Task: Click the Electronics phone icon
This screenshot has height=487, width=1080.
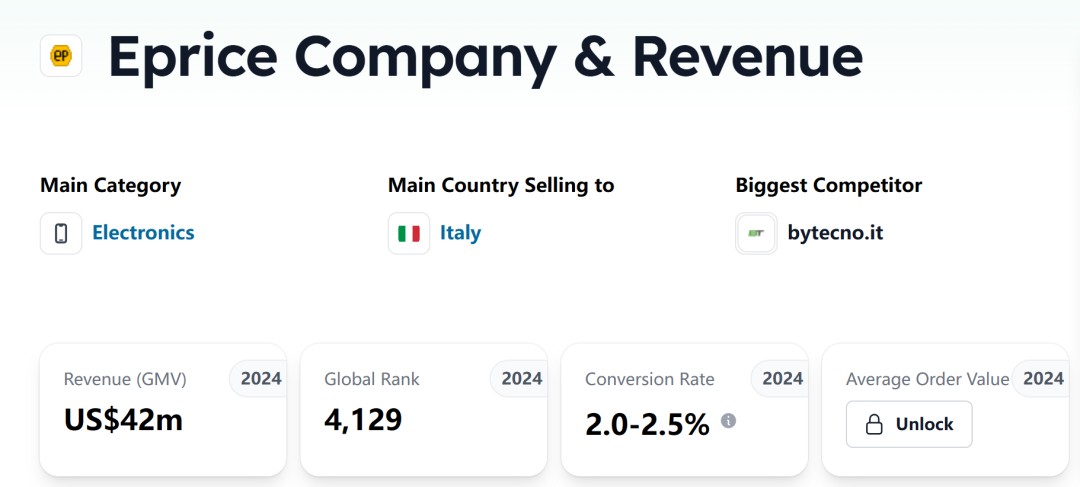Action: (x=61, y=233)
